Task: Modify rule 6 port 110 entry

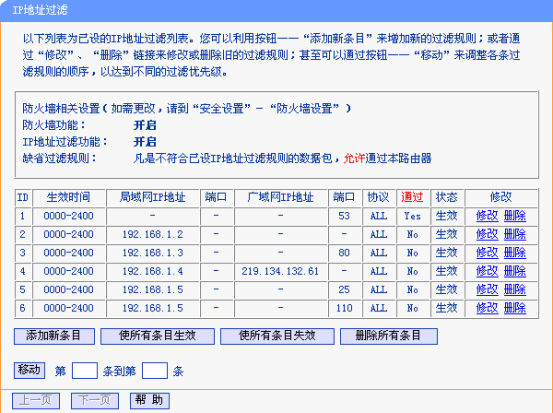Action: point(487,308)
